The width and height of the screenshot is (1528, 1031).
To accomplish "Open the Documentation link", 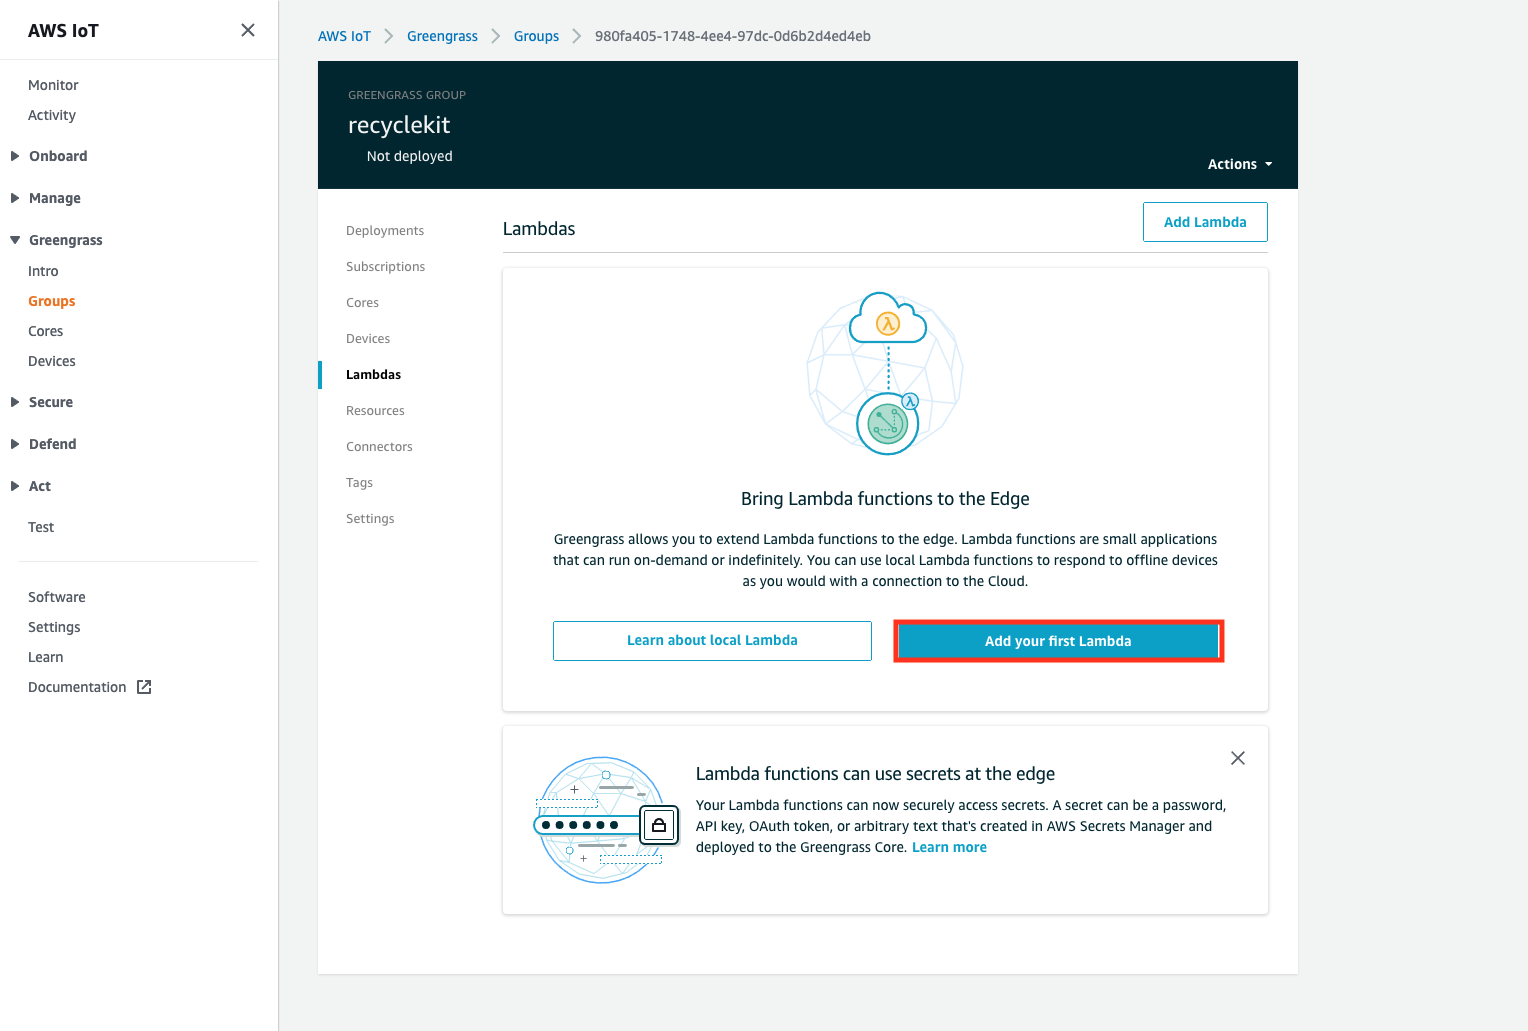I will click(x=77, y=687).
